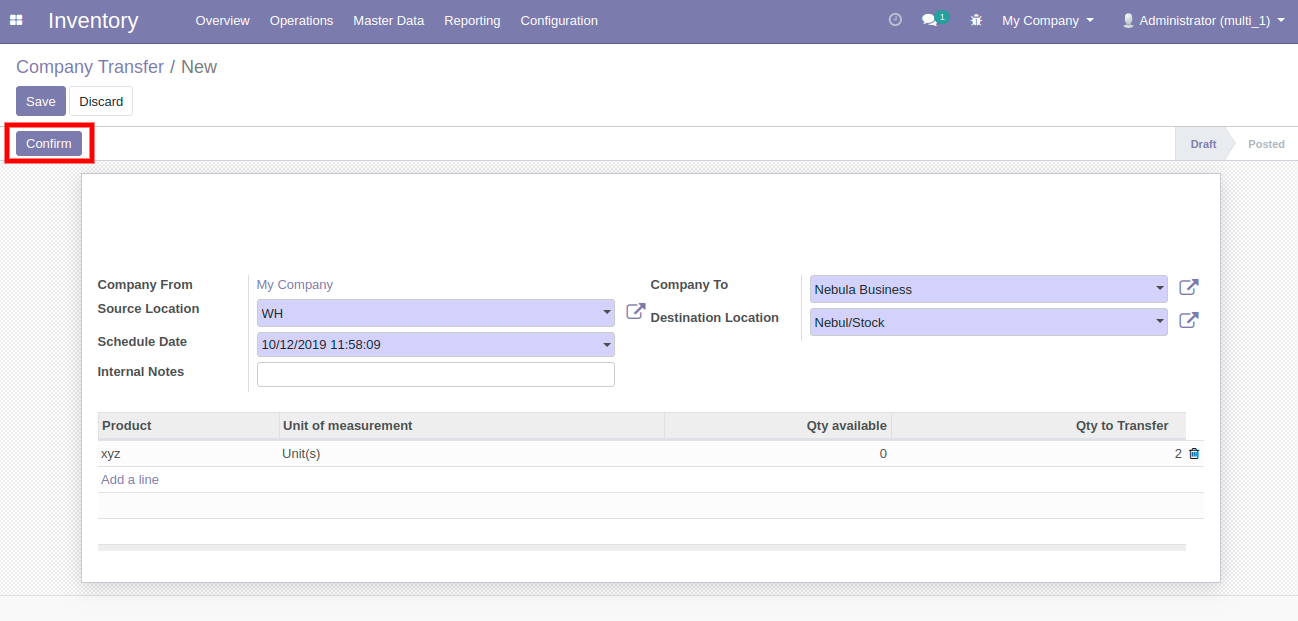1298x621 pixels.
Task: Expand the Source Location WH dropdown
Action: pyautogui.click(x=607, y=313)
